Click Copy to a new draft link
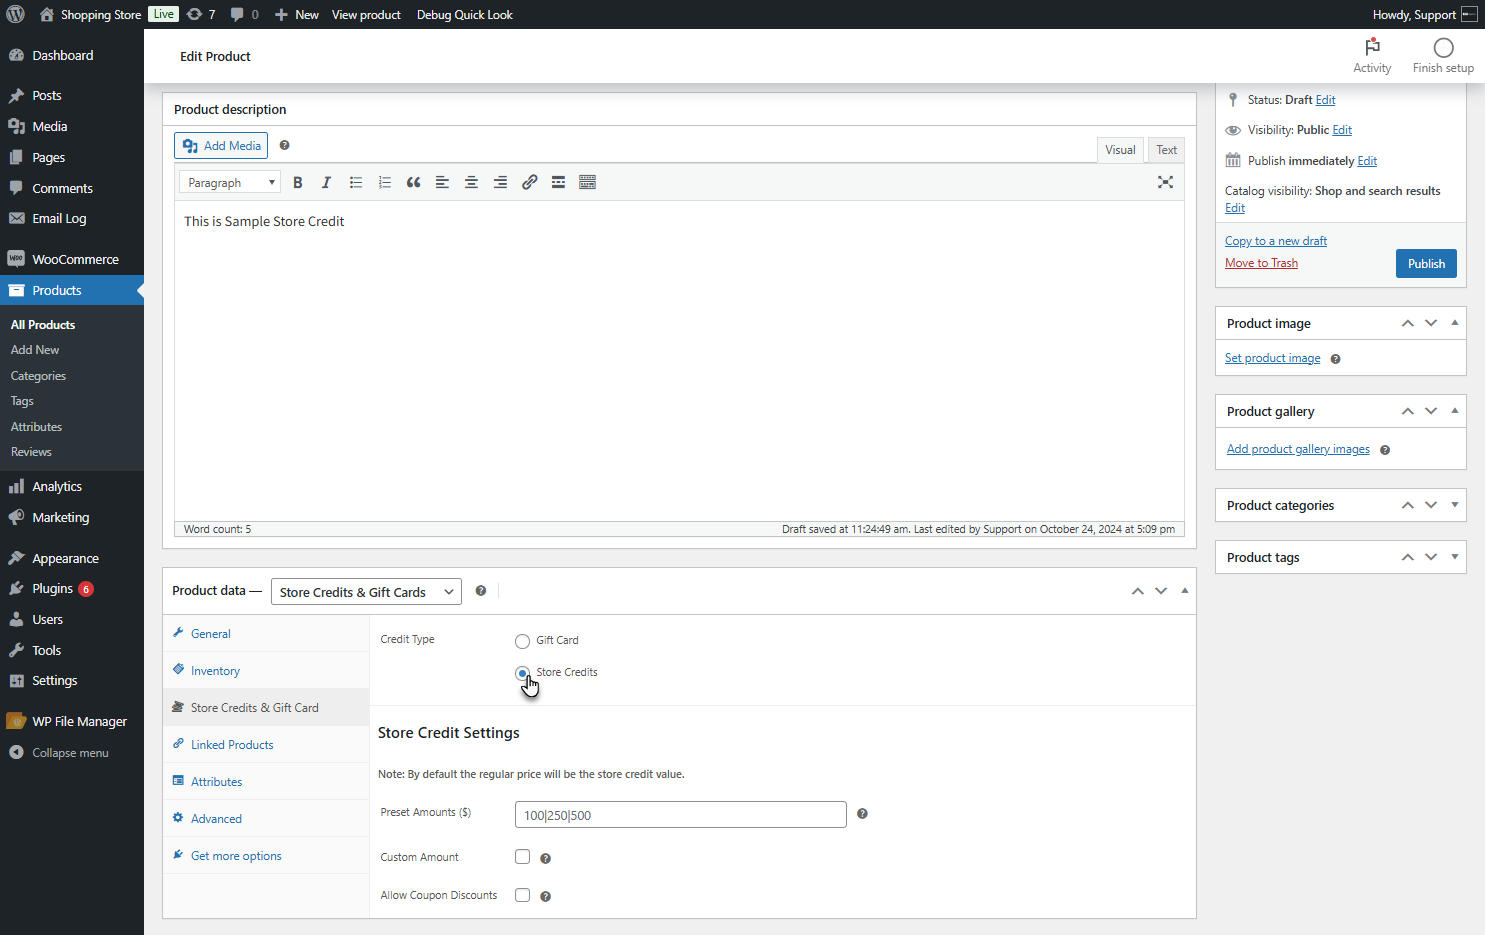Screen dimensions: 1485x935 1276,241
